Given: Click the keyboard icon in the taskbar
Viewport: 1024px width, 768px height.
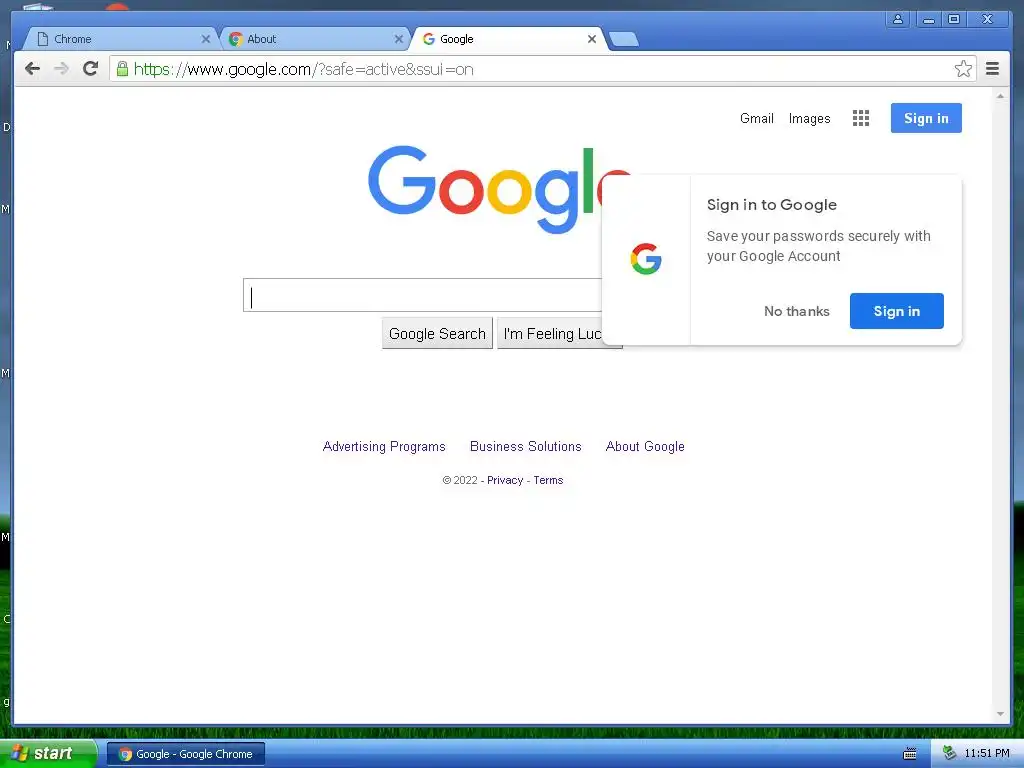Looking at the screenshot, I should 910,754.
